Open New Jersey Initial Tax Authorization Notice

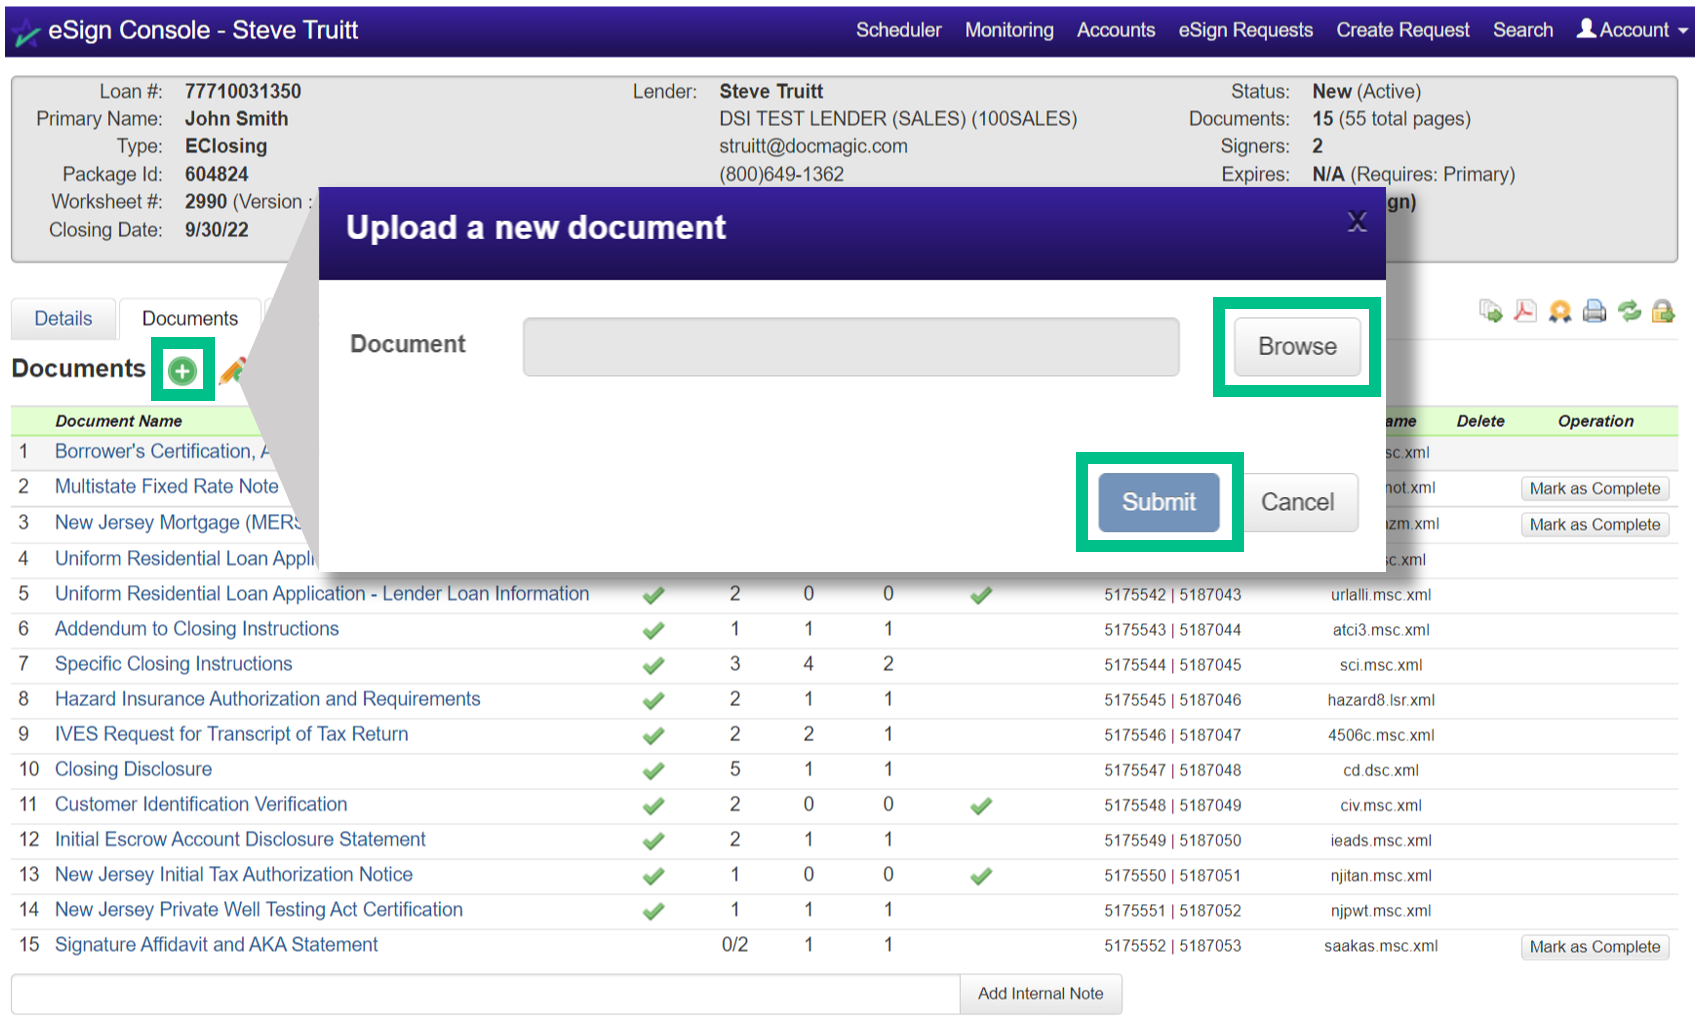234,873
